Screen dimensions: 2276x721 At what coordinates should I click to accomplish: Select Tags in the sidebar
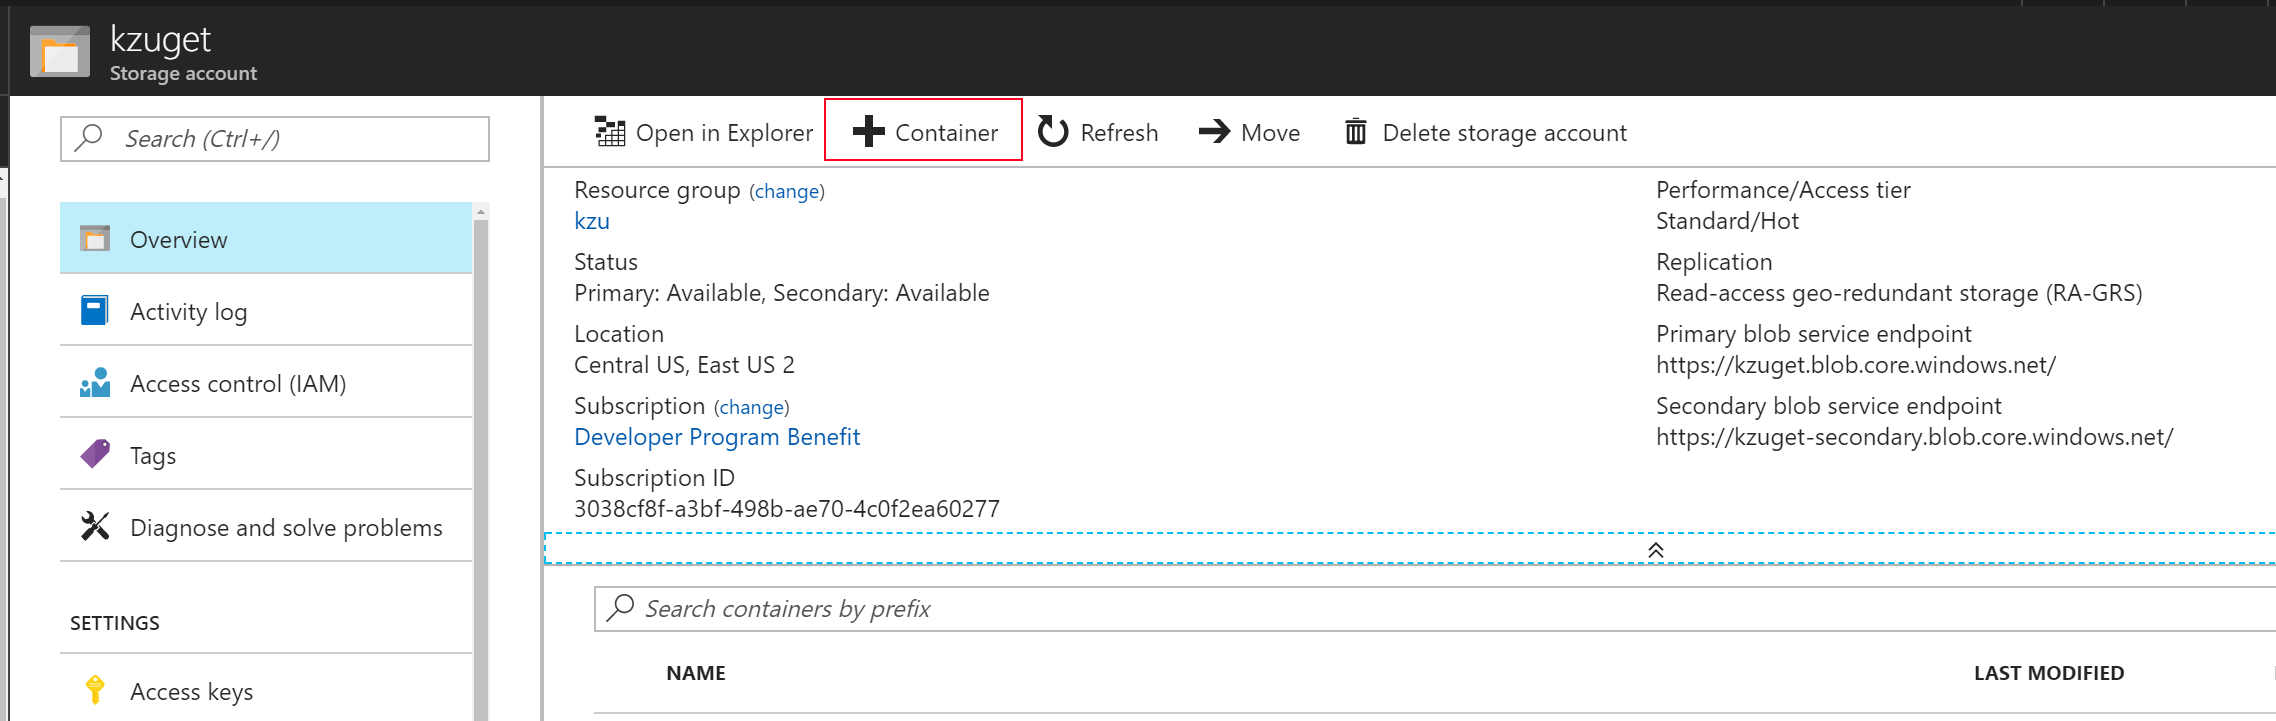(x=266, y=455)
